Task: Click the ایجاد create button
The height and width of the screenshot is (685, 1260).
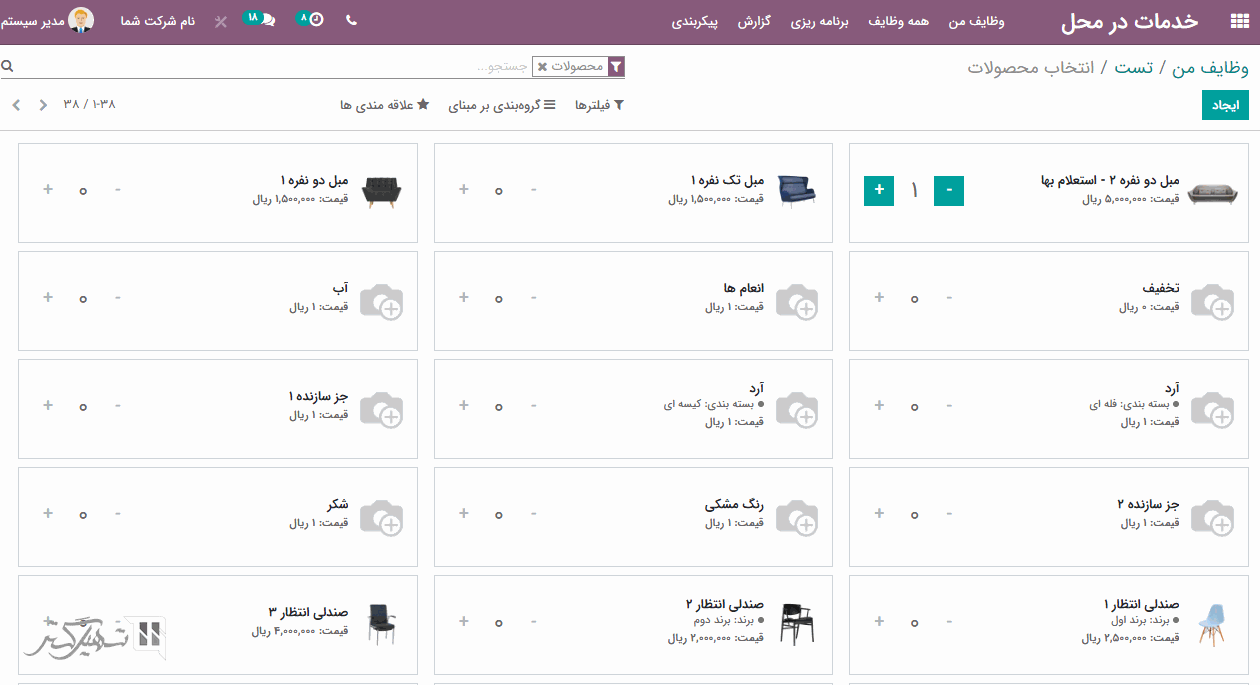Action: pyautogui.click(x=1225, y=105)
